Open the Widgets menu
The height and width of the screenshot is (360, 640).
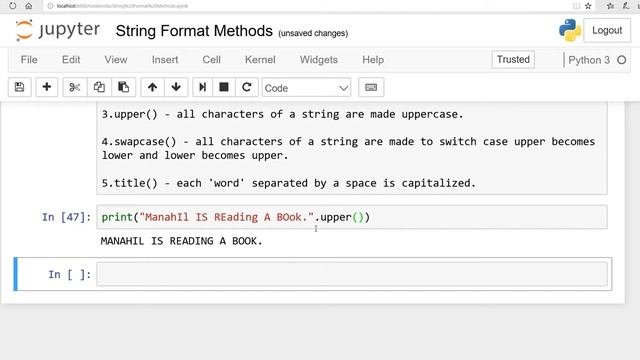[x=319, y=60]
